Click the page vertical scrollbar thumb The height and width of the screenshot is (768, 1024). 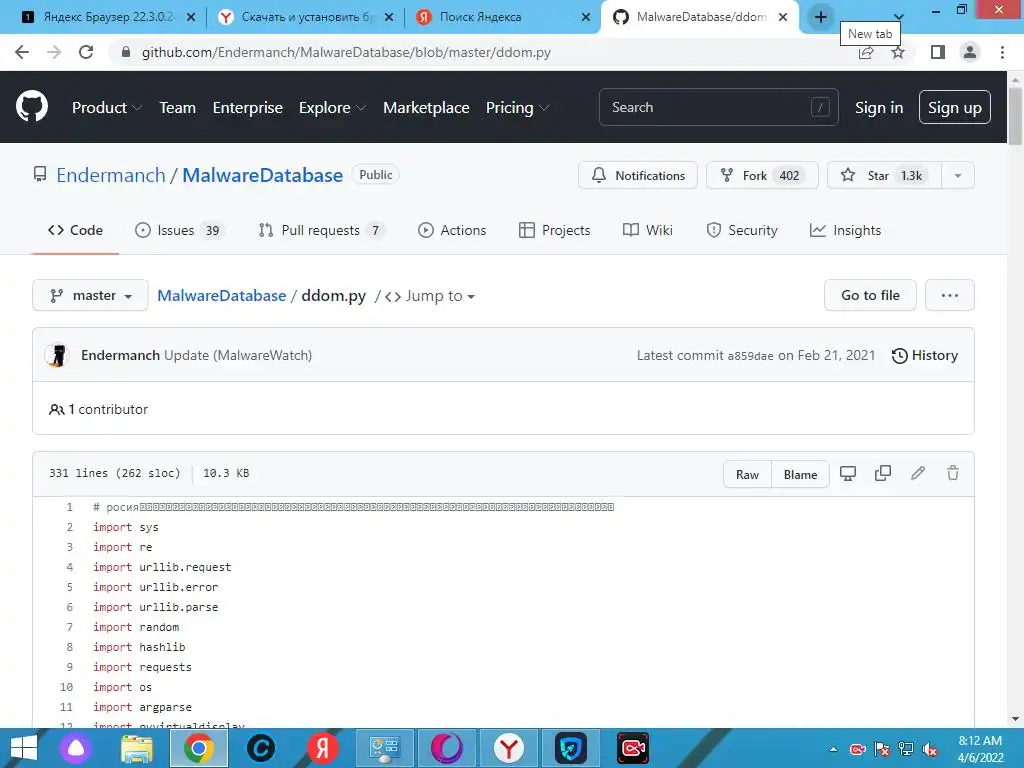tap(1015, 115)
